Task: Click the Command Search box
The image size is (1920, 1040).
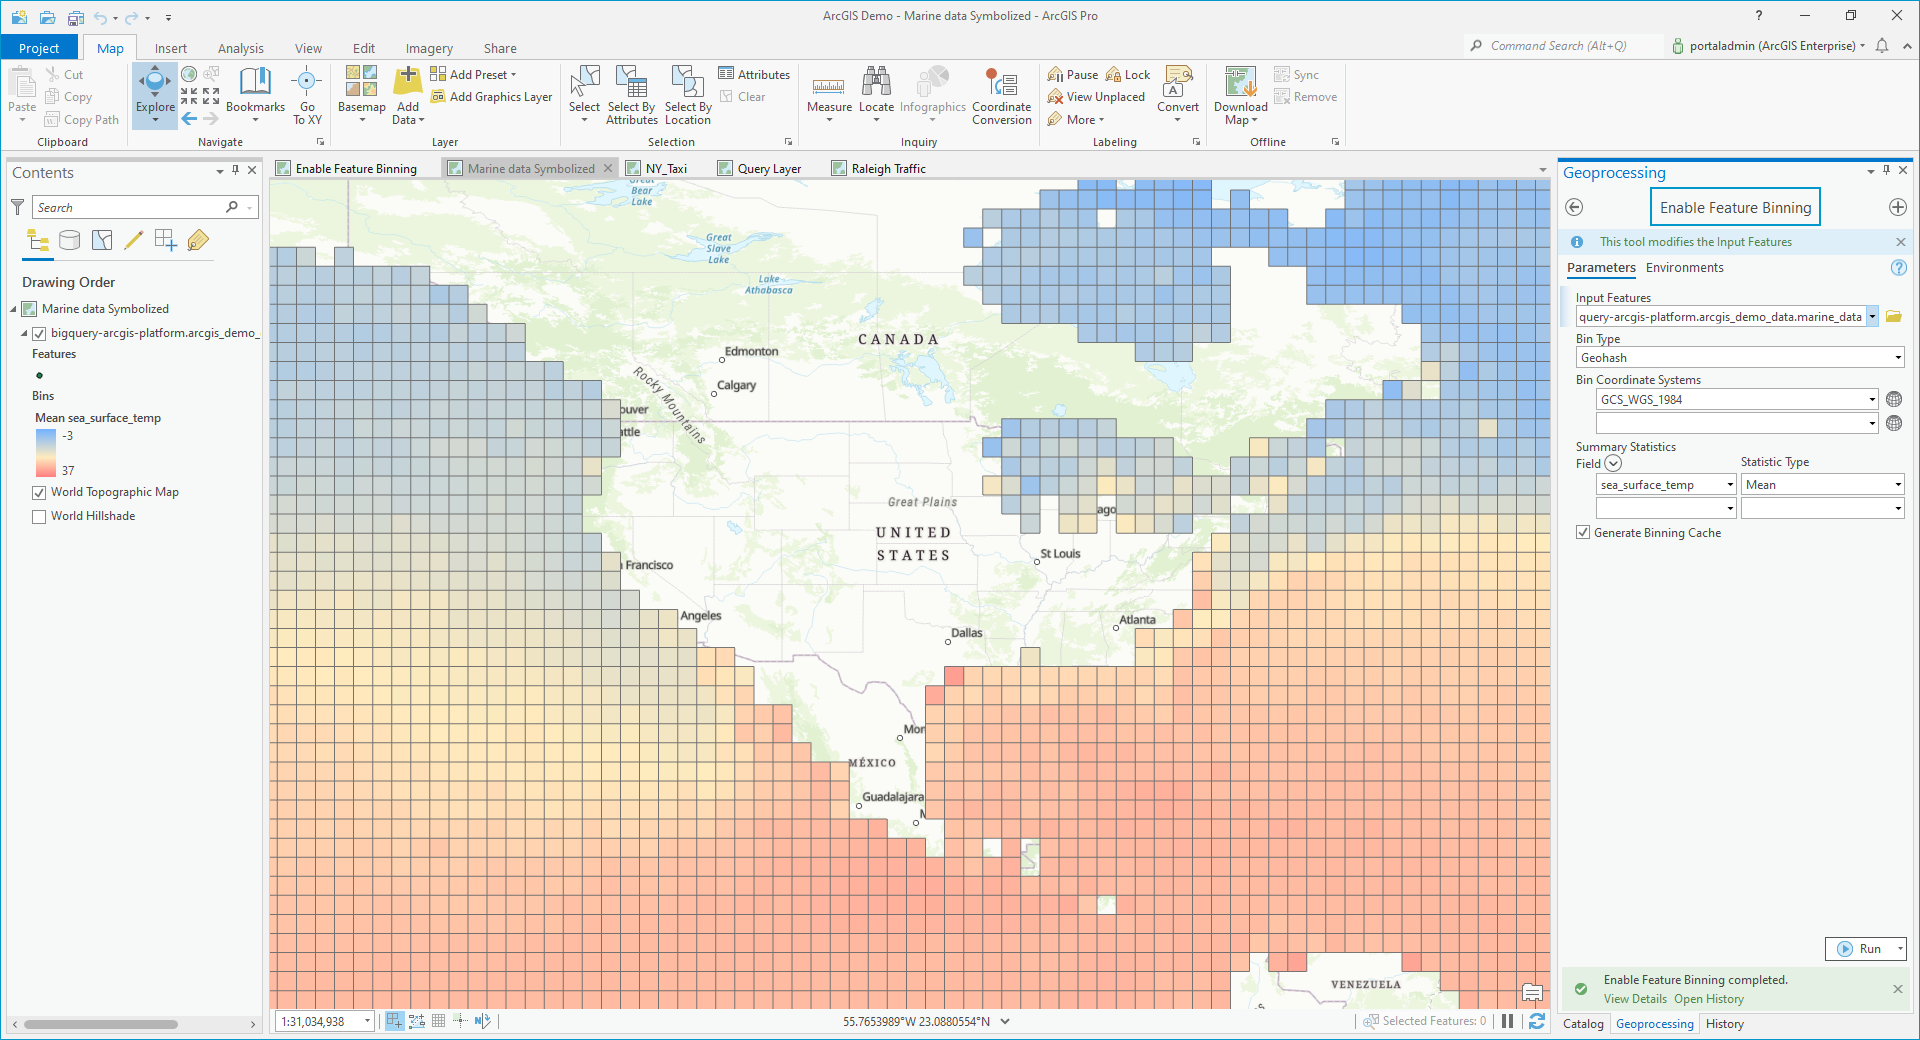Action: (x=1564, y=46)
